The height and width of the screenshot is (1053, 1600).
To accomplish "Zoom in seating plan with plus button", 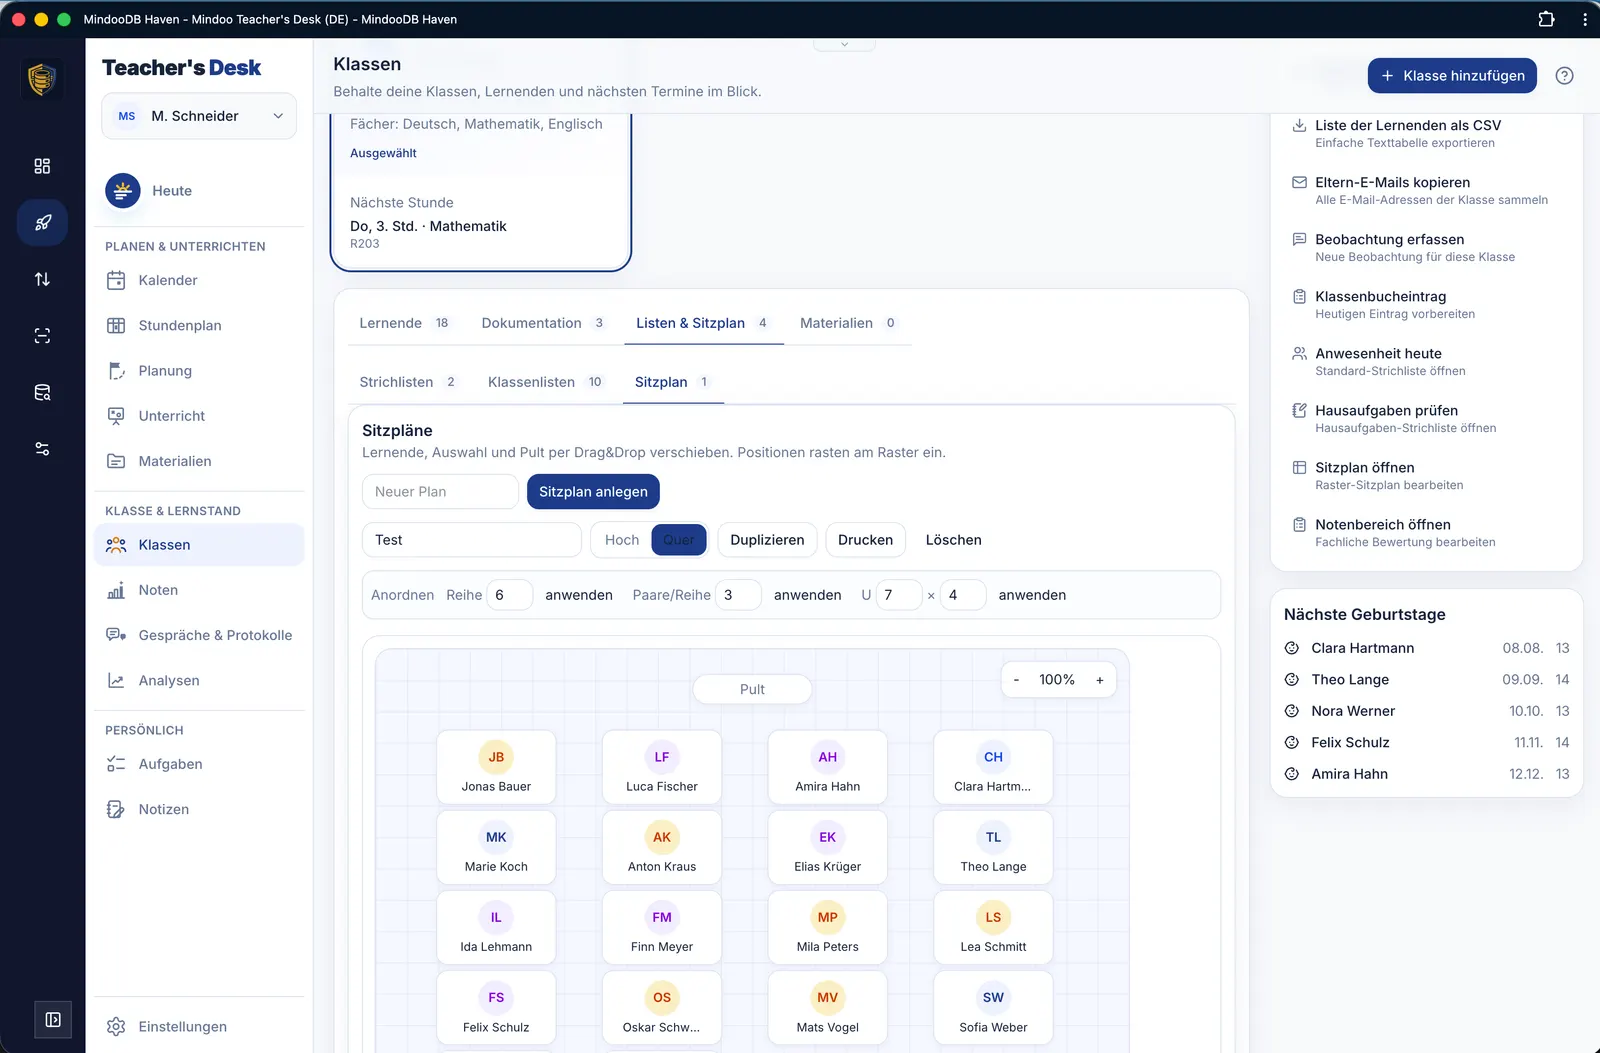I will 1099,680.
